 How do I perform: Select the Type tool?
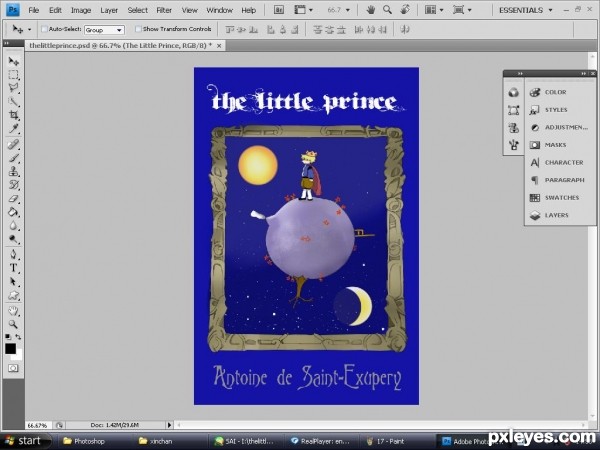(x=13, y=268)
